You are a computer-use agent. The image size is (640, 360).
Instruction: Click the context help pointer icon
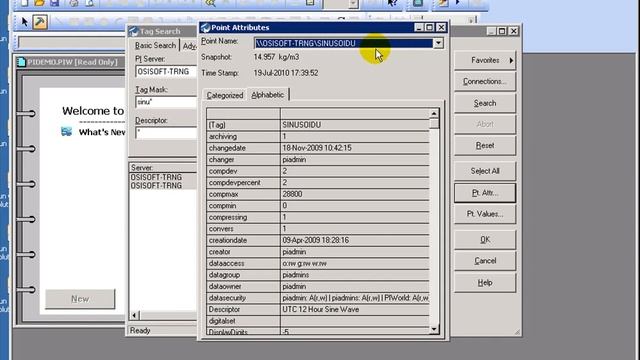(392, 3)
